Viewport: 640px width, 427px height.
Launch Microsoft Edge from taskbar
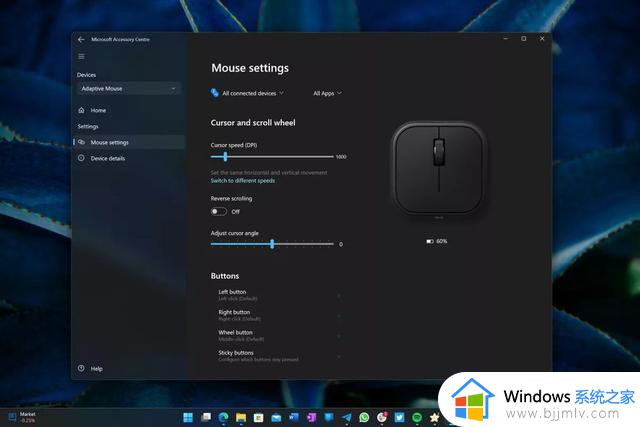pos(223,417)
